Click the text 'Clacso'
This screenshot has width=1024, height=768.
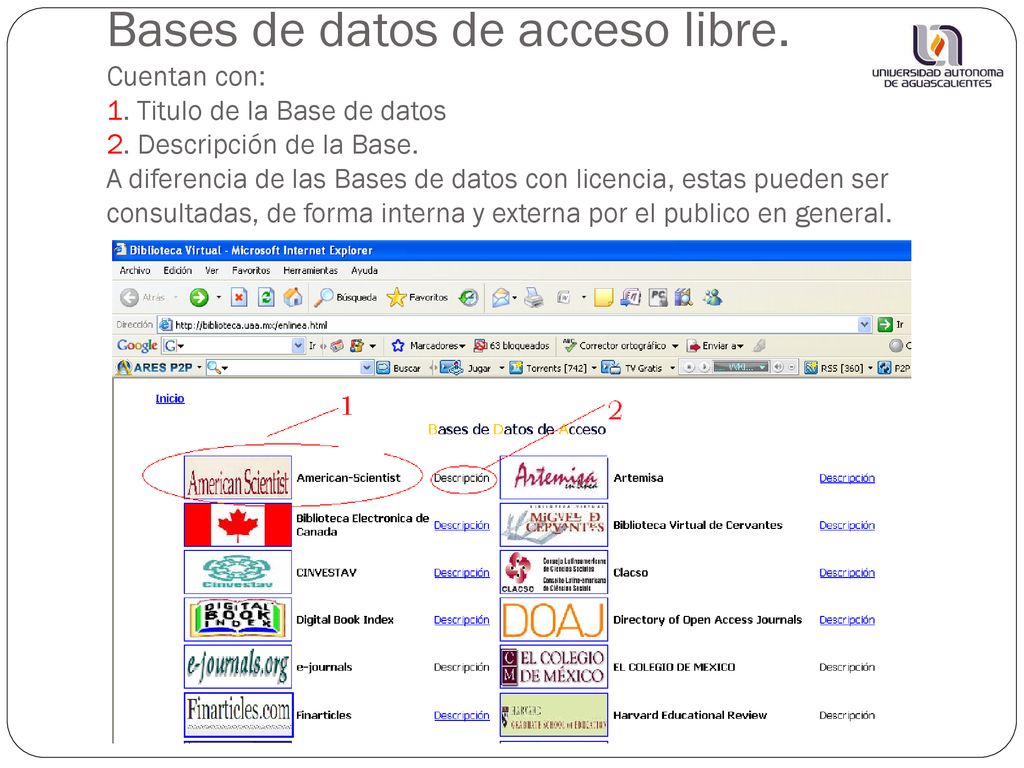tap(630, 573)
